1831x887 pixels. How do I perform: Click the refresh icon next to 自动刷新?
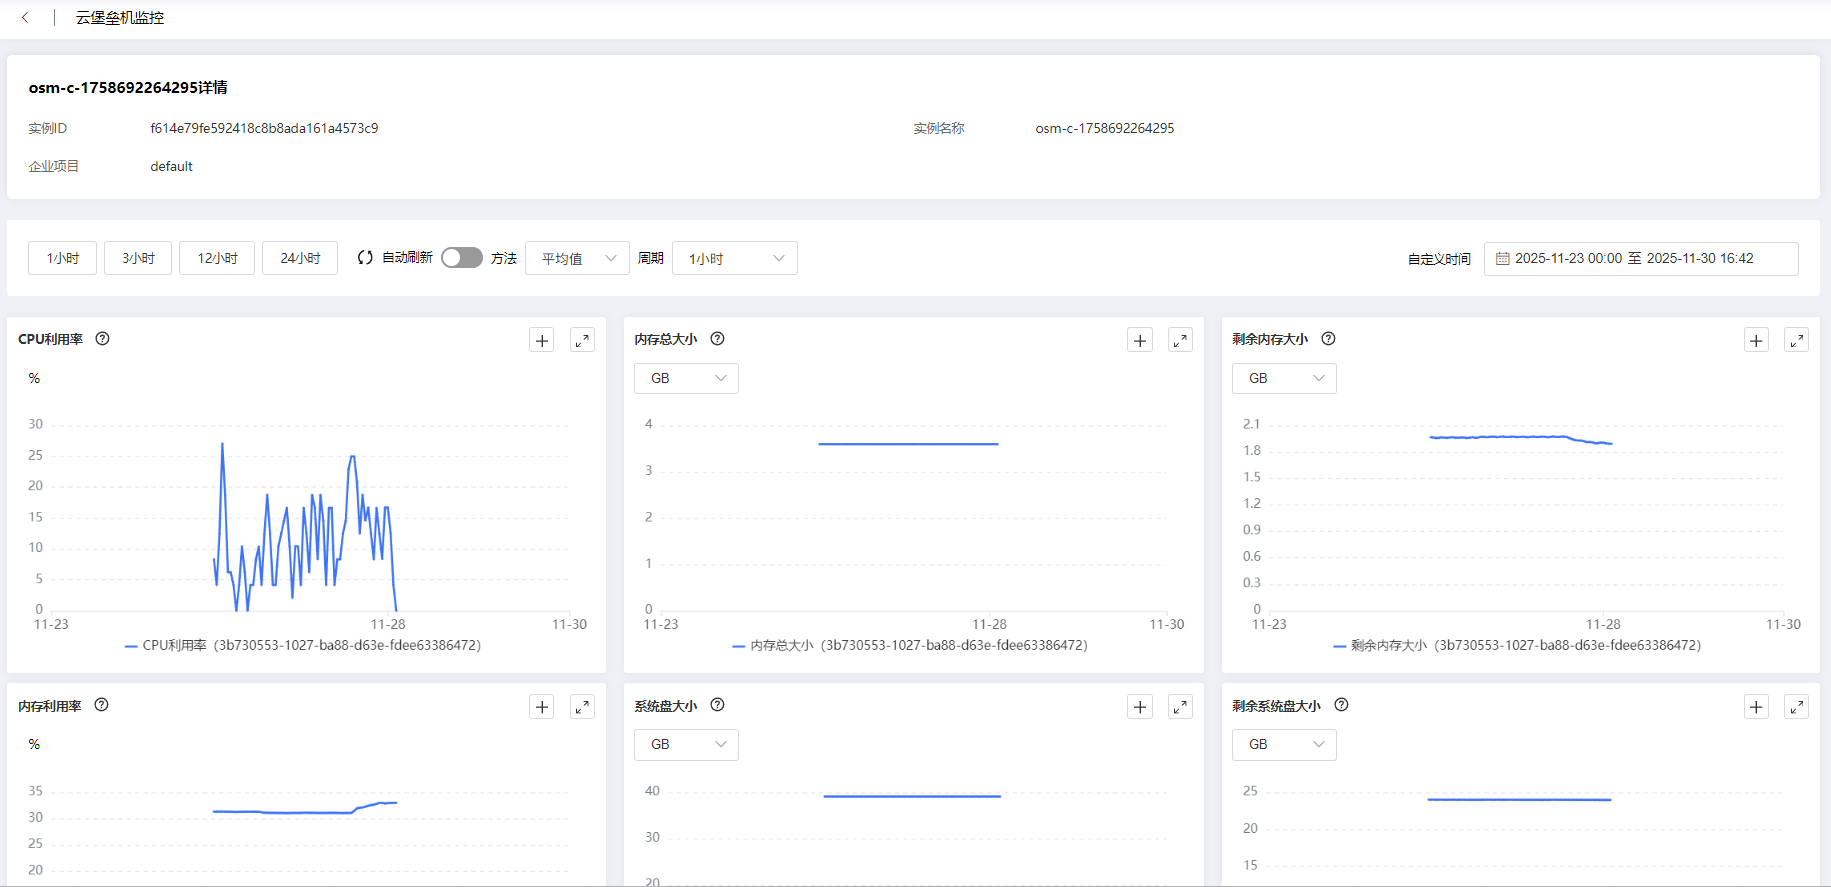point(365,258)
